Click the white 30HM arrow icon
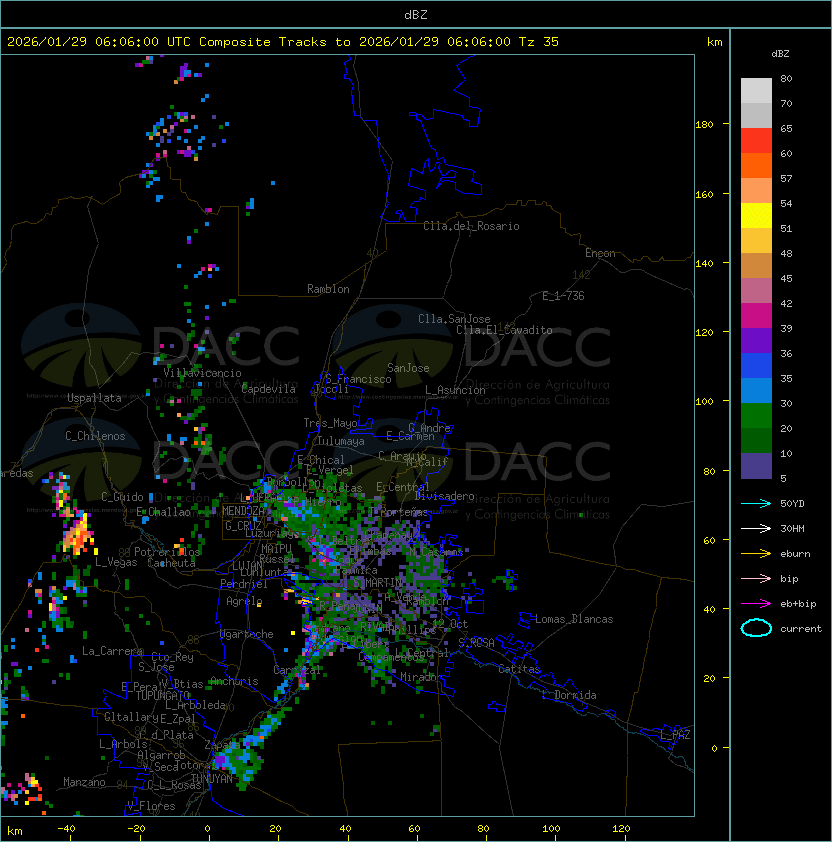 756,528
